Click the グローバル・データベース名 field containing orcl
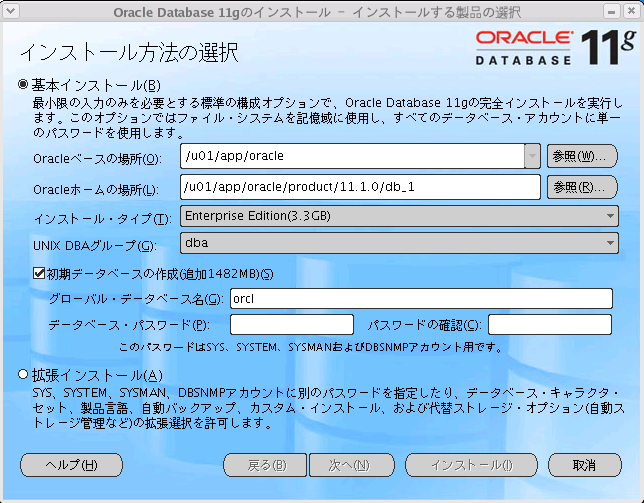 [421, 299]
